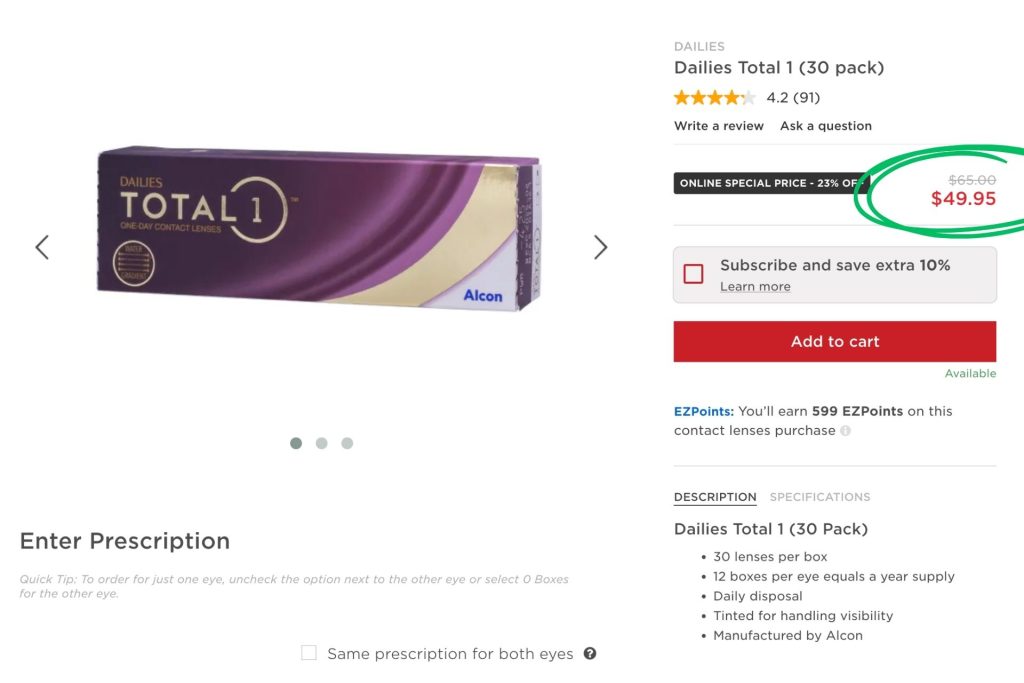Click the Dailies brand label
1024x683 pixels.
699,46
